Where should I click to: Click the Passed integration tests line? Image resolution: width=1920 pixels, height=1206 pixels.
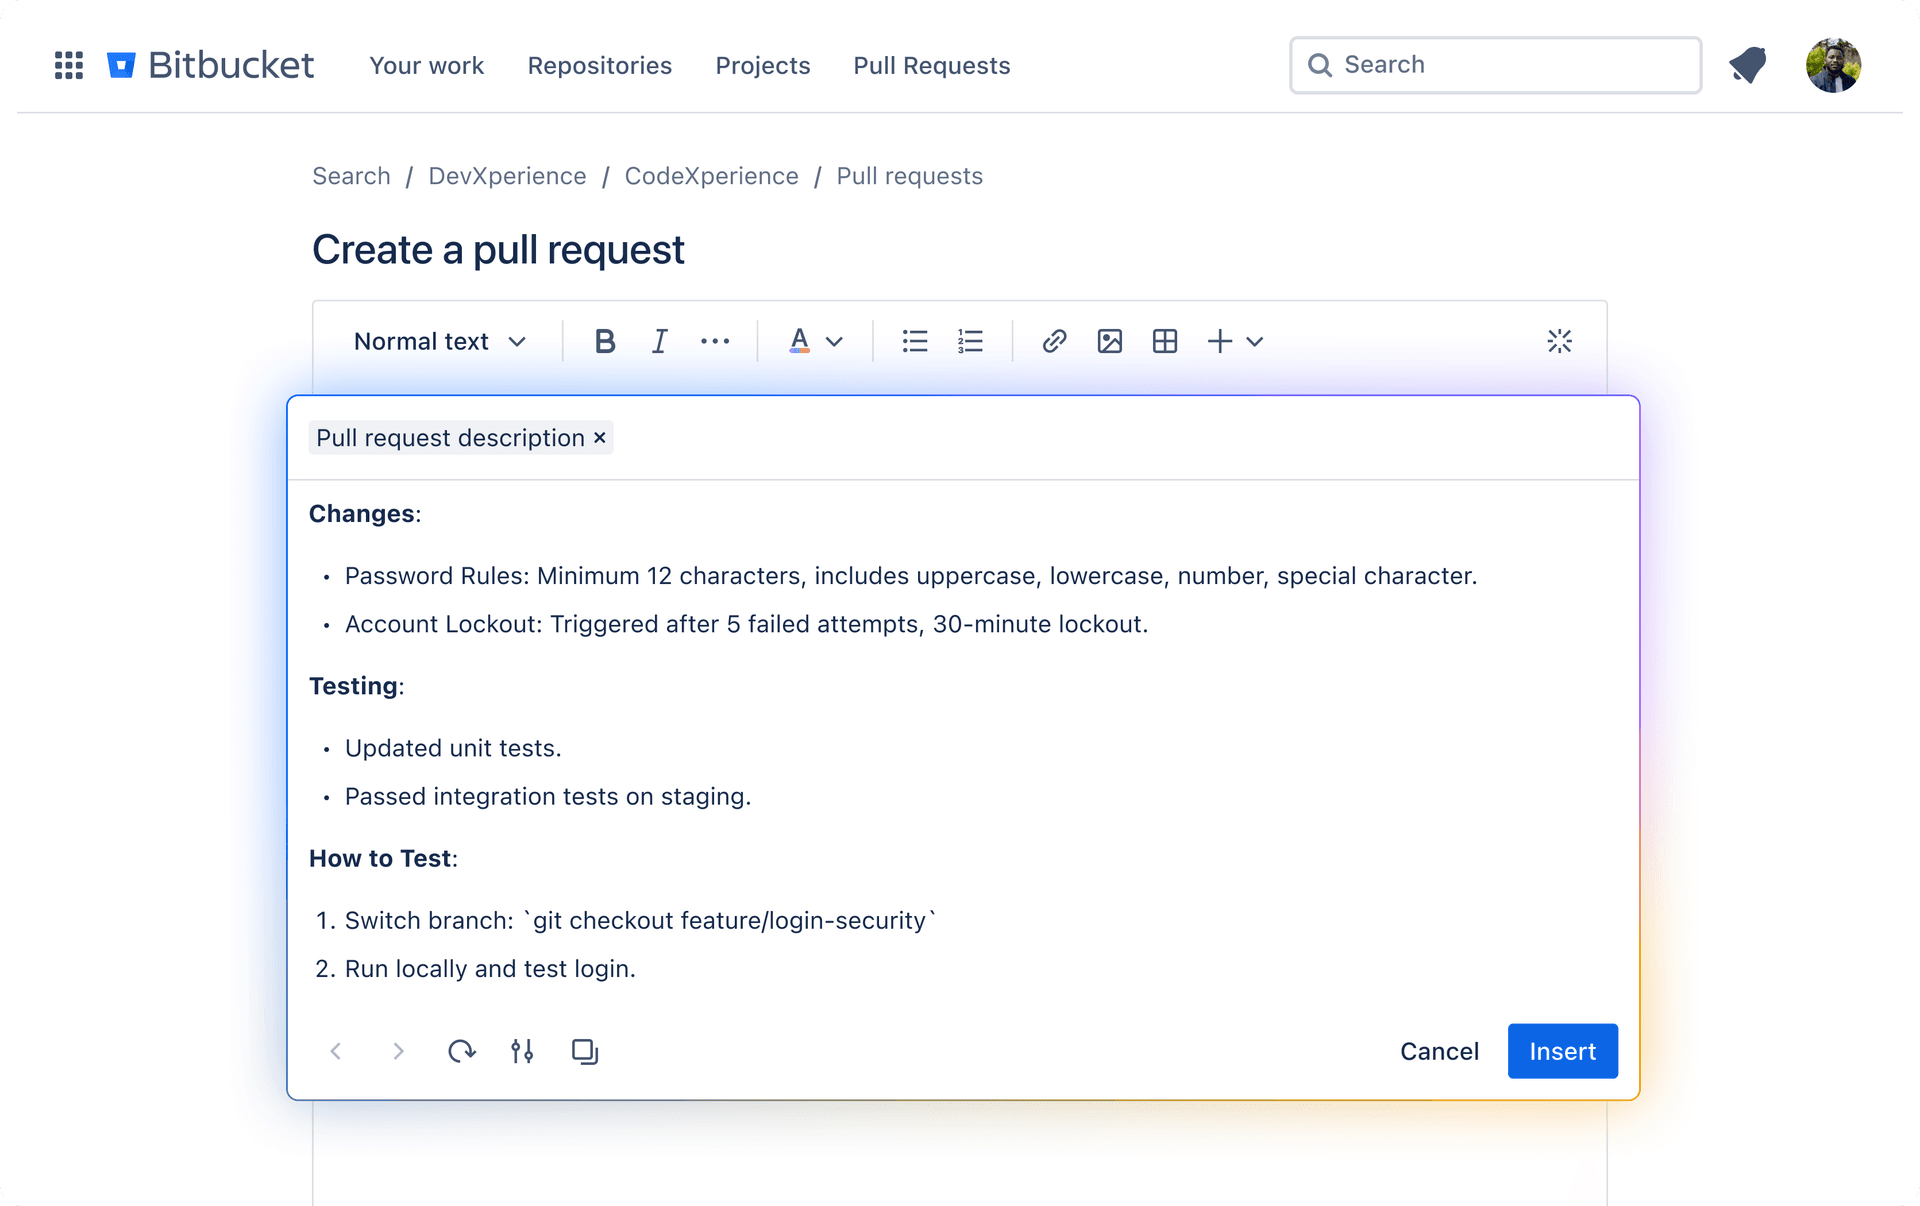(x=548, y=796)
